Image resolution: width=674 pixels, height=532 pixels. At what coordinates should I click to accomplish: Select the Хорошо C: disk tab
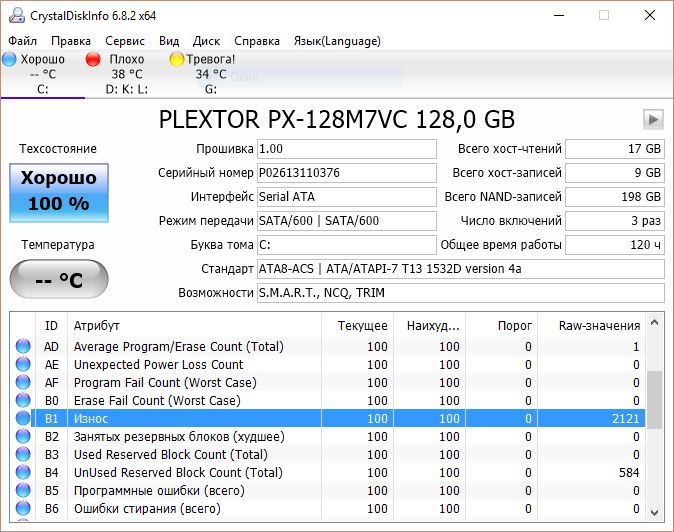pyautogui.click(x=43, y=74)
